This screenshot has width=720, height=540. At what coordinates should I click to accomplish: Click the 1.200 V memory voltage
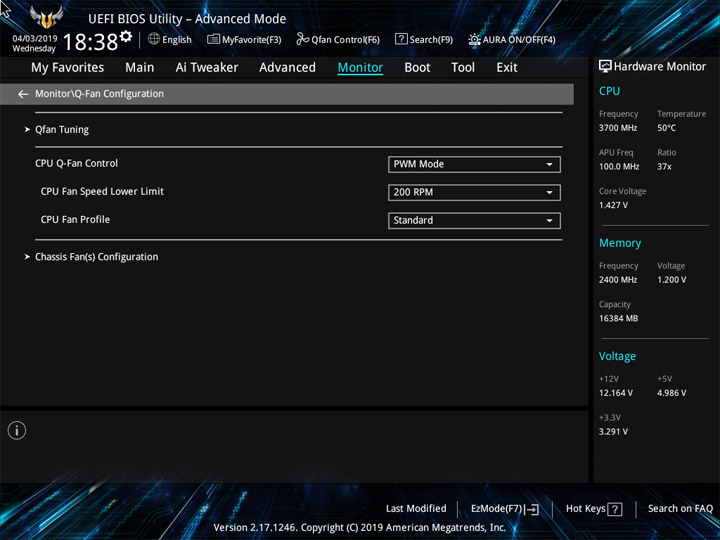pyautogui.click(x=671, y=280)
